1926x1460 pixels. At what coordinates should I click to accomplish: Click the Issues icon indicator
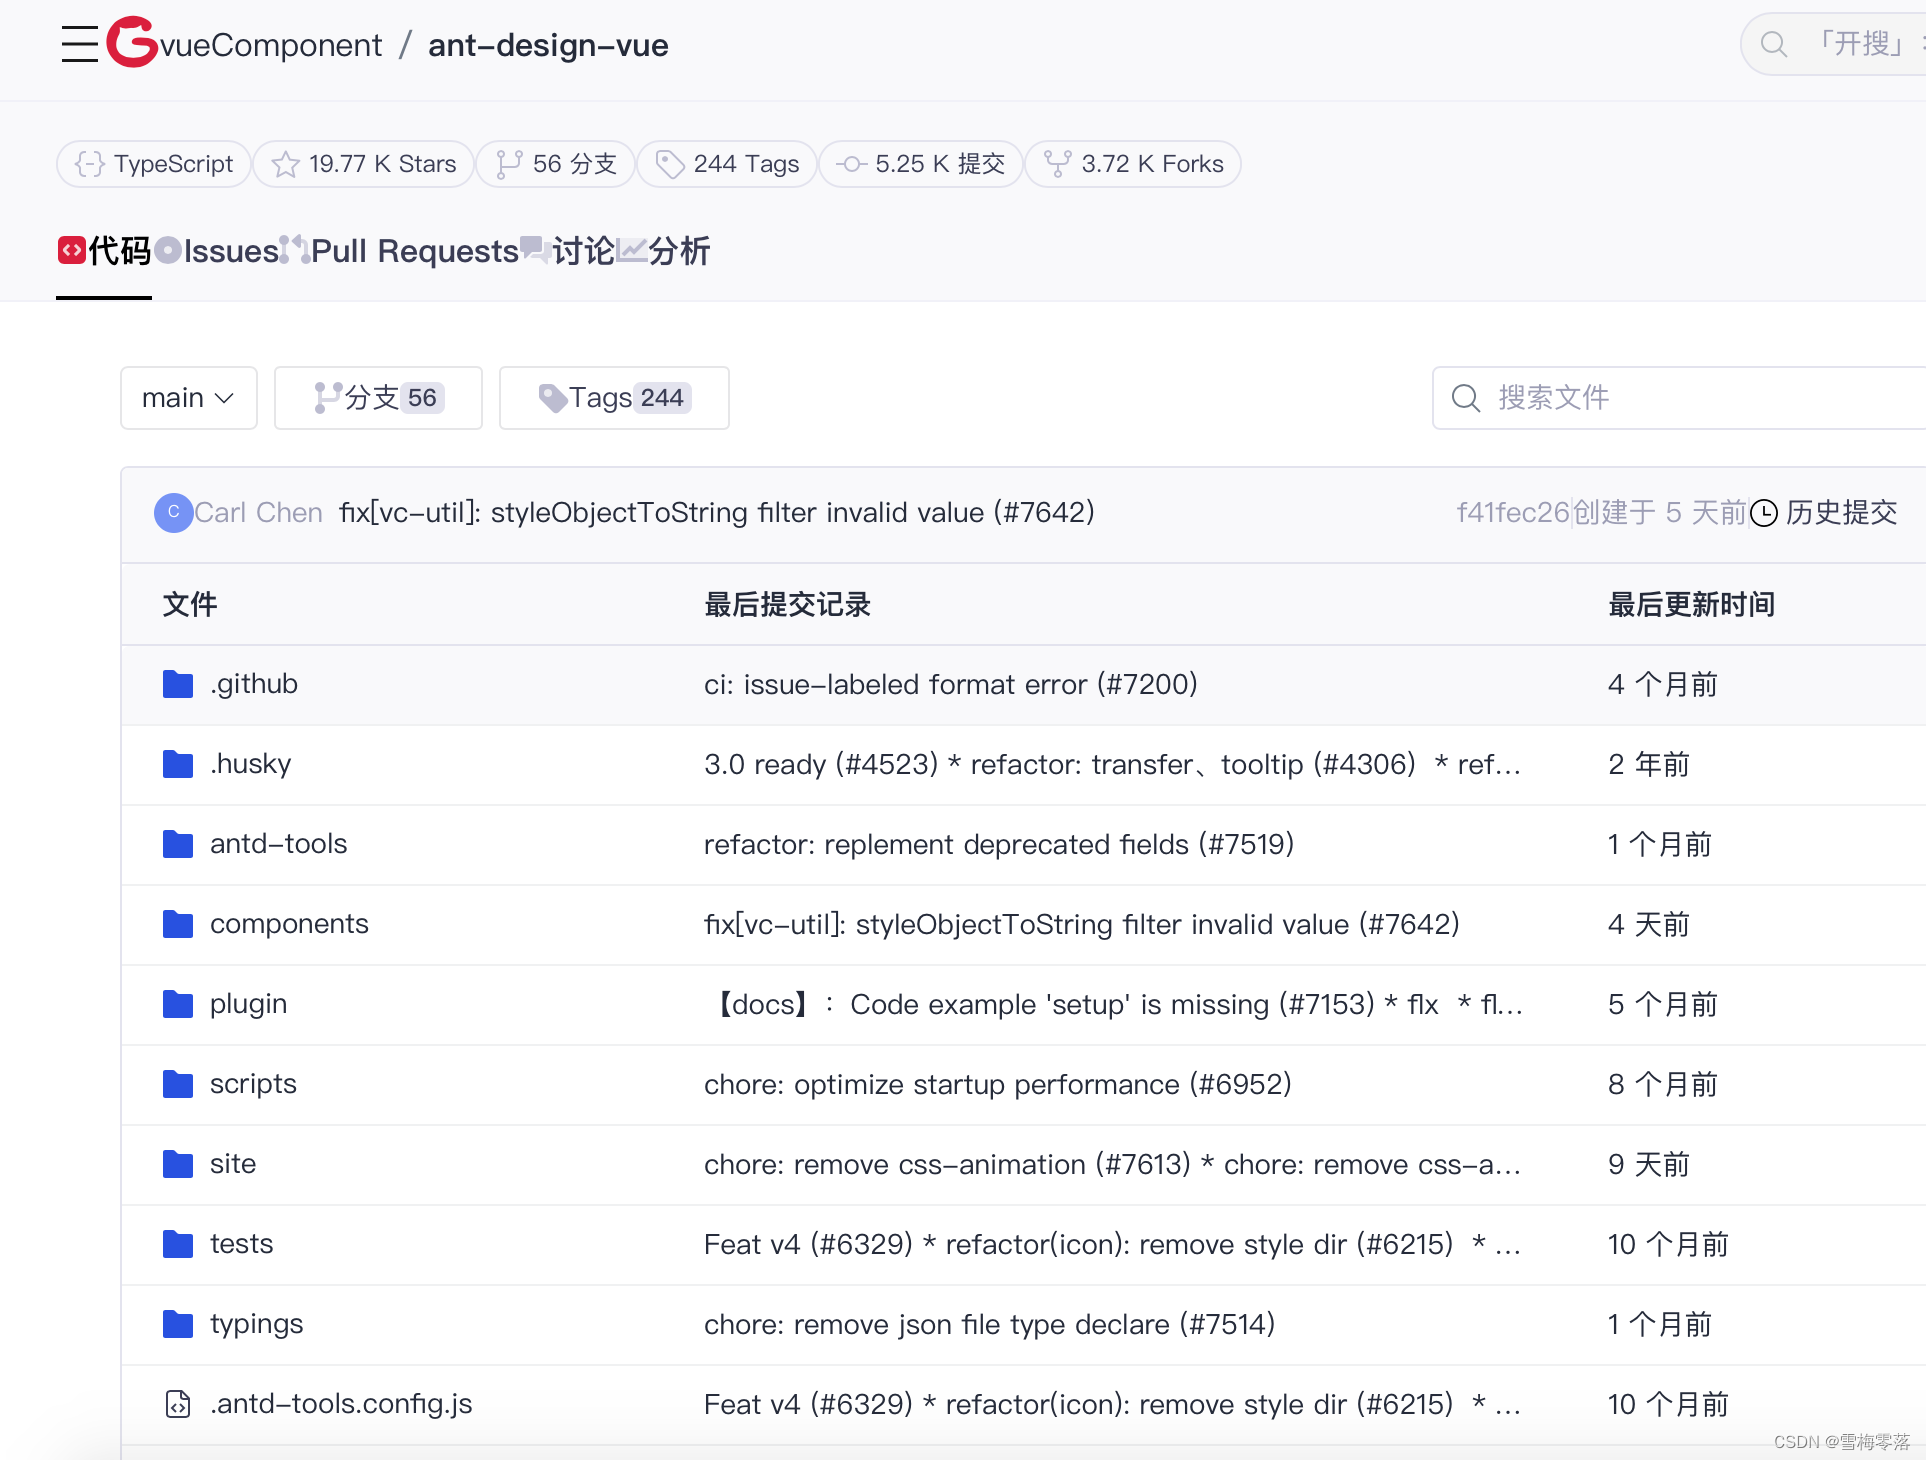(167, 252)
